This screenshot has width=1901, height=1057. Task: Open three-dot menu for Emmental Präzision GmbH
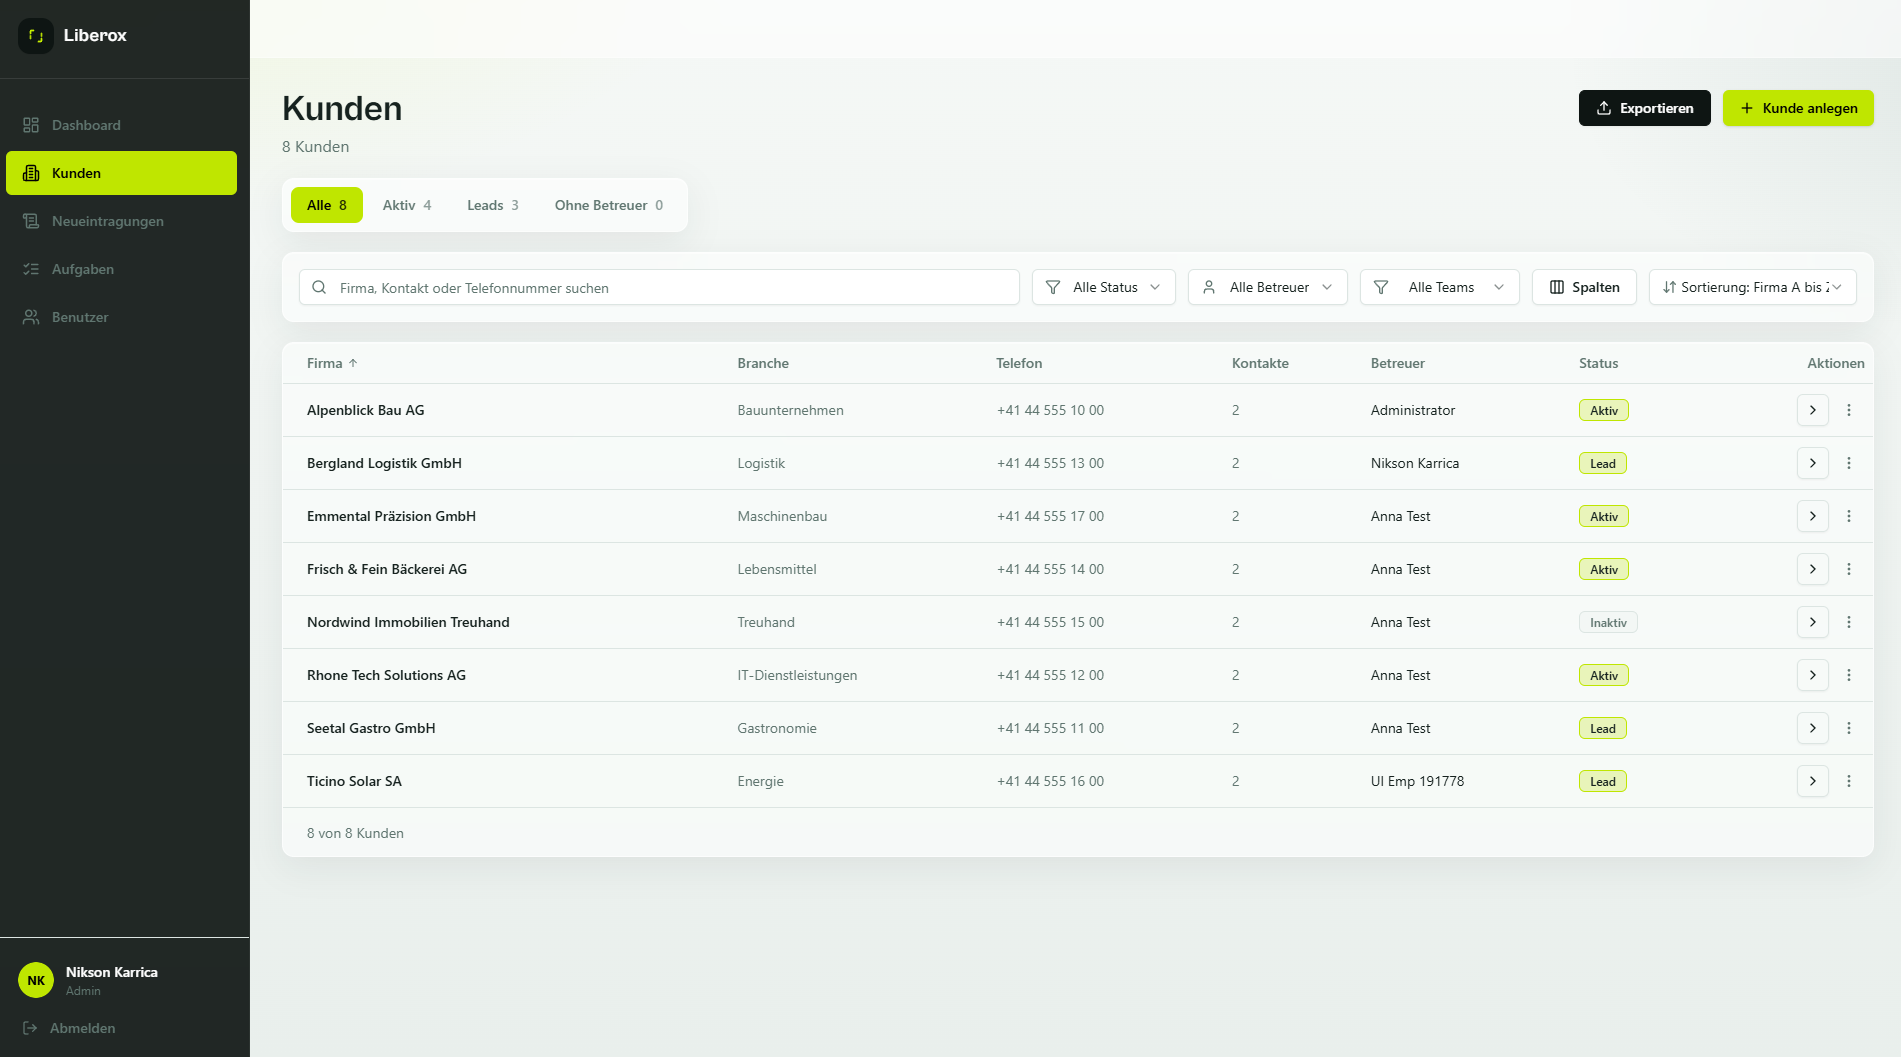(x=1848, y=516)
